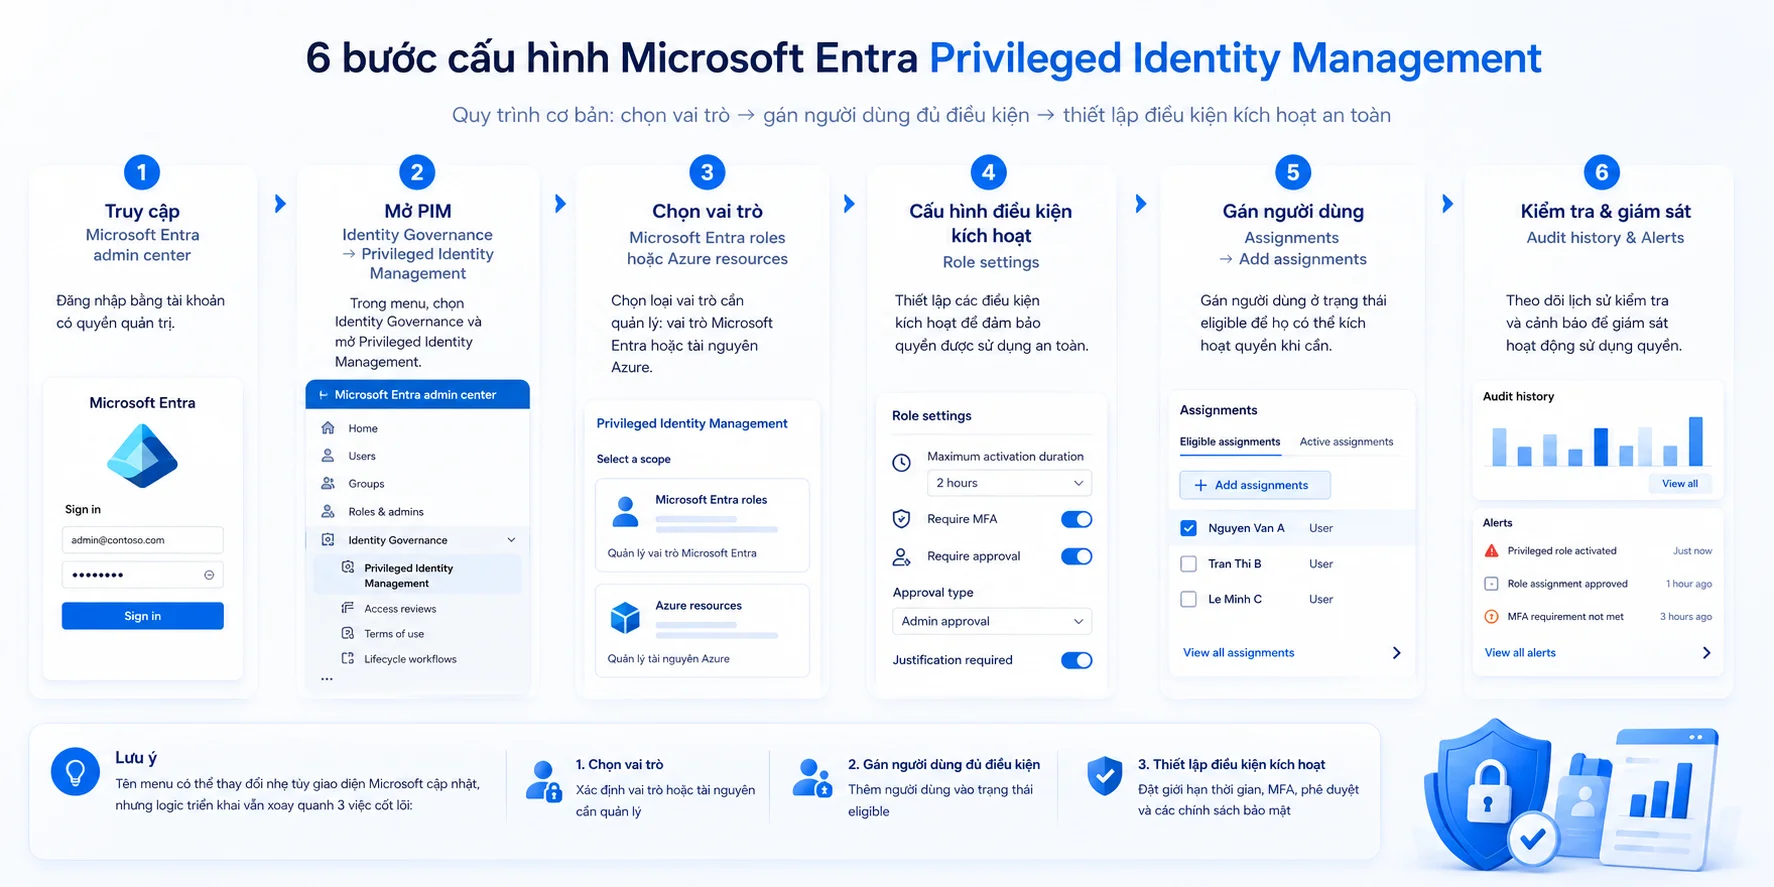Click the Add assignments button
Viewport: 1774px width, 887px height.
pyautogui.click(x=1254, y=485)
